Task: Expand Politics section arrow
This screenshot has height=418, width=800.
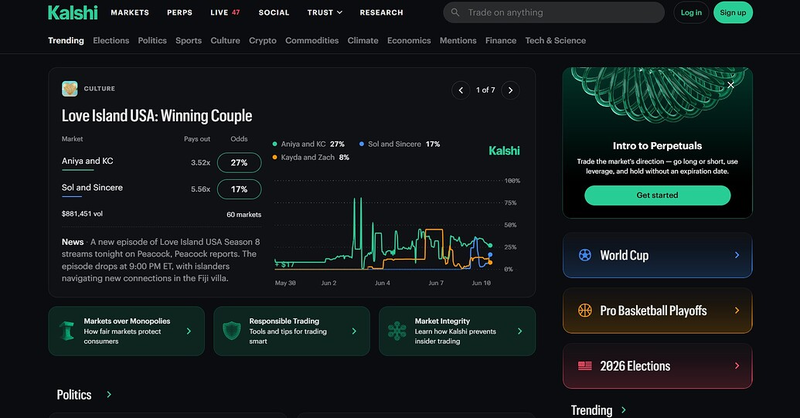Action: coord(109,395)
